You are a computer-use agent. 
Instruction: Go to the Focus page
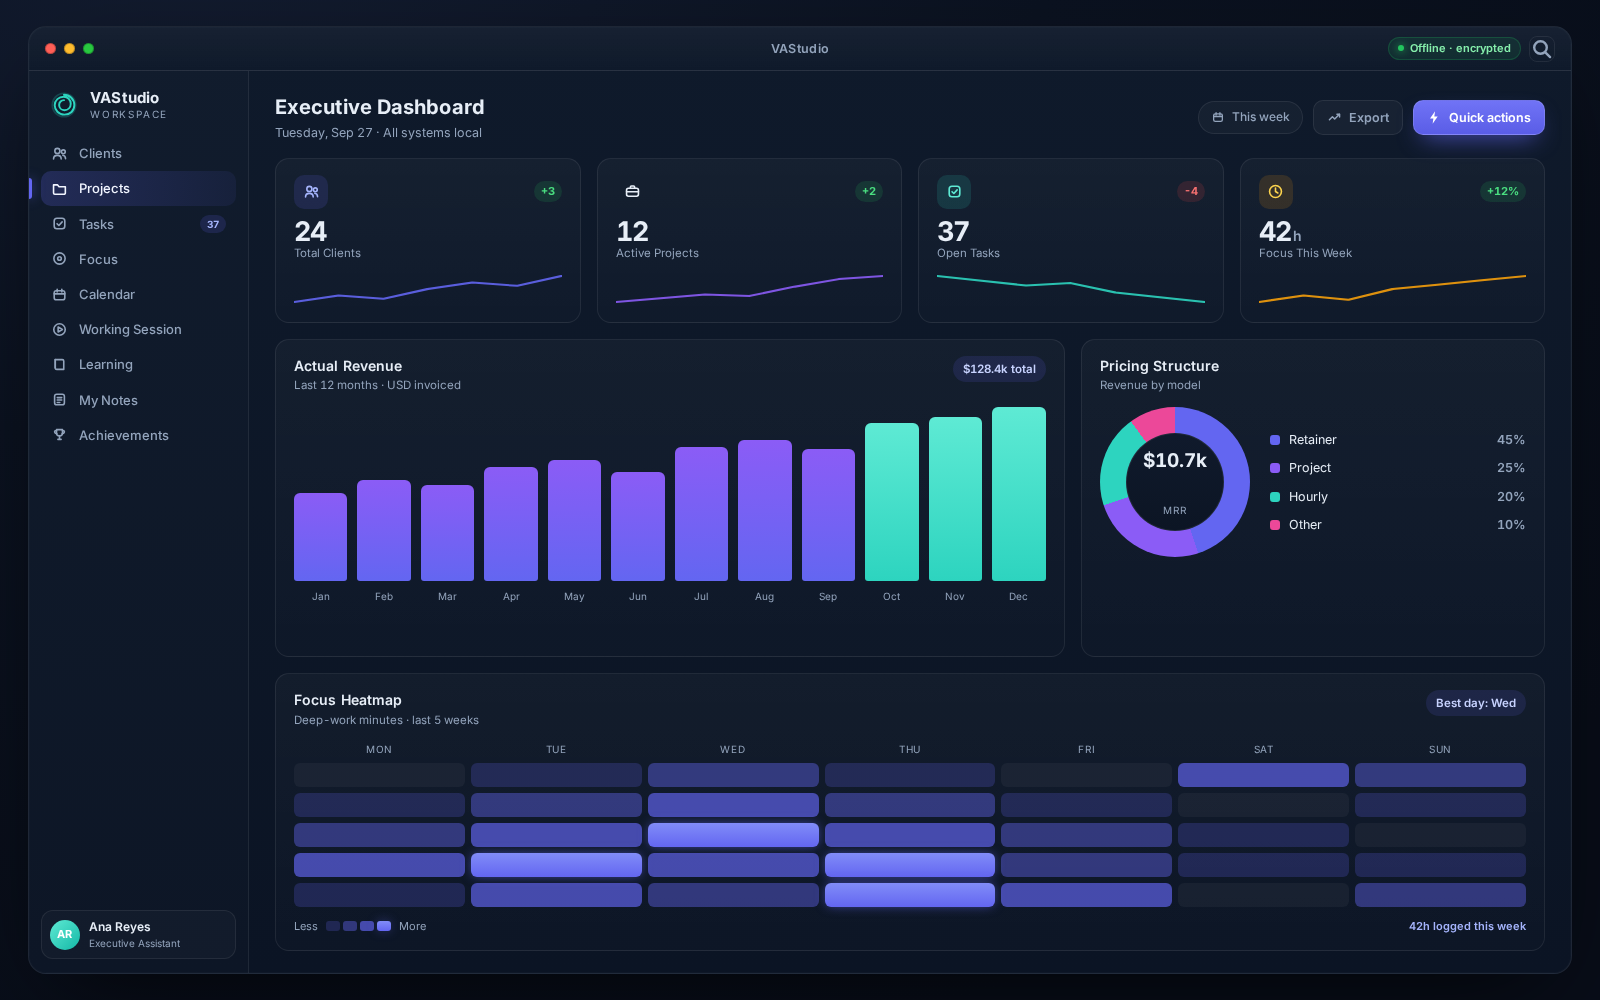(x=138, y=259)
